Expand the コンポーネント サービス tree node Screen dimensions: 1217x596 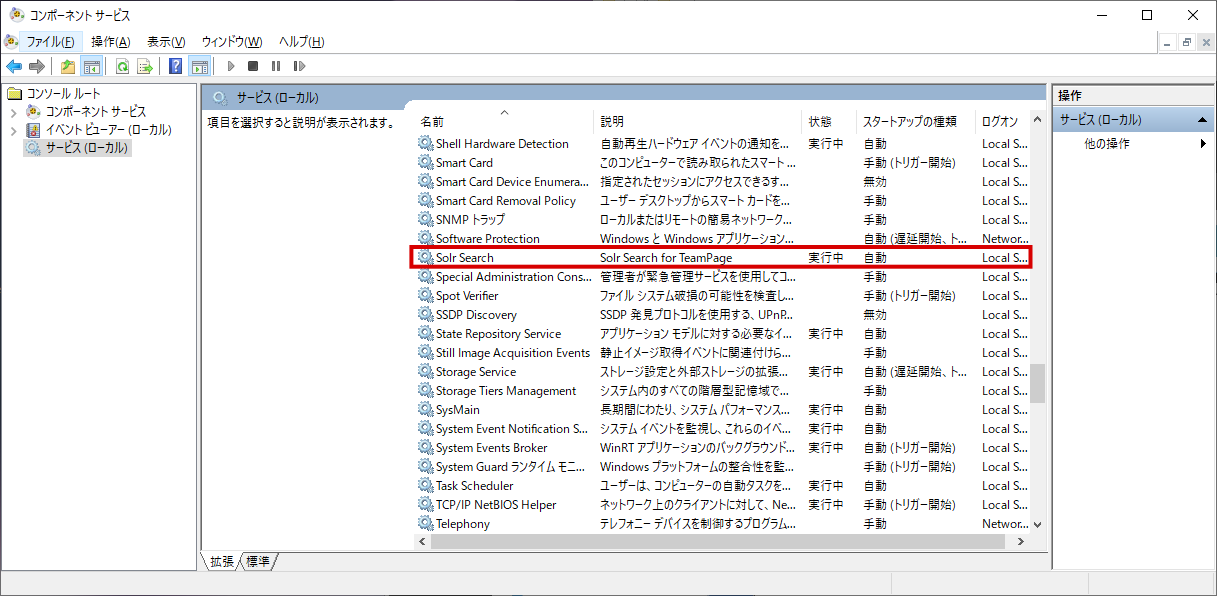point(13,112)
